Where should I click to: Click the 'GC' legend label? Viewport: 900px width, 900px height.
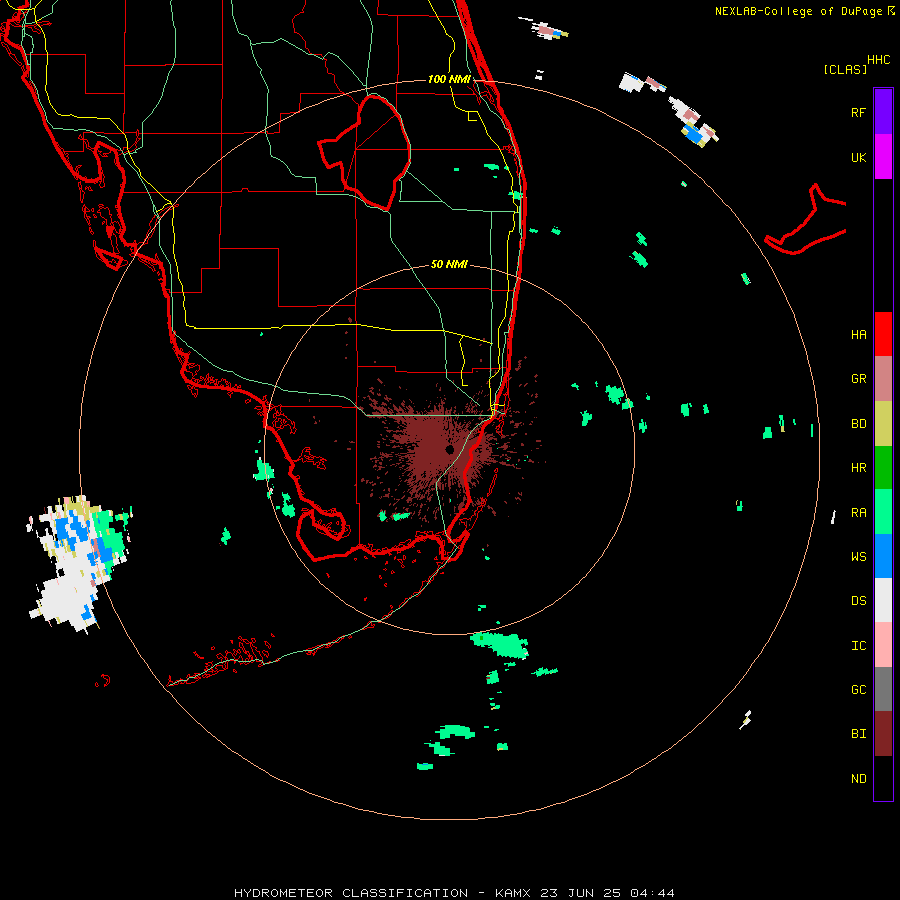pos(858,690)
